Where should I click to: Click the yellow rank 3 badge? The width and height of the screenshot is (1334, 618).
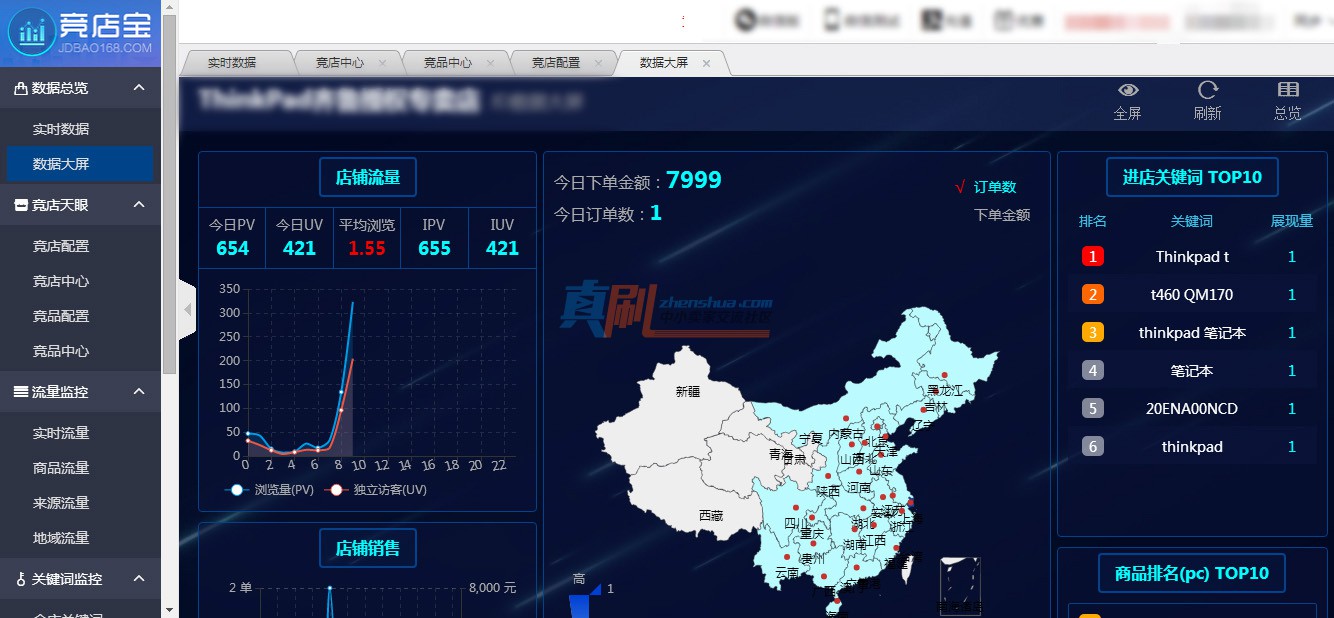tap(1093, 333)
